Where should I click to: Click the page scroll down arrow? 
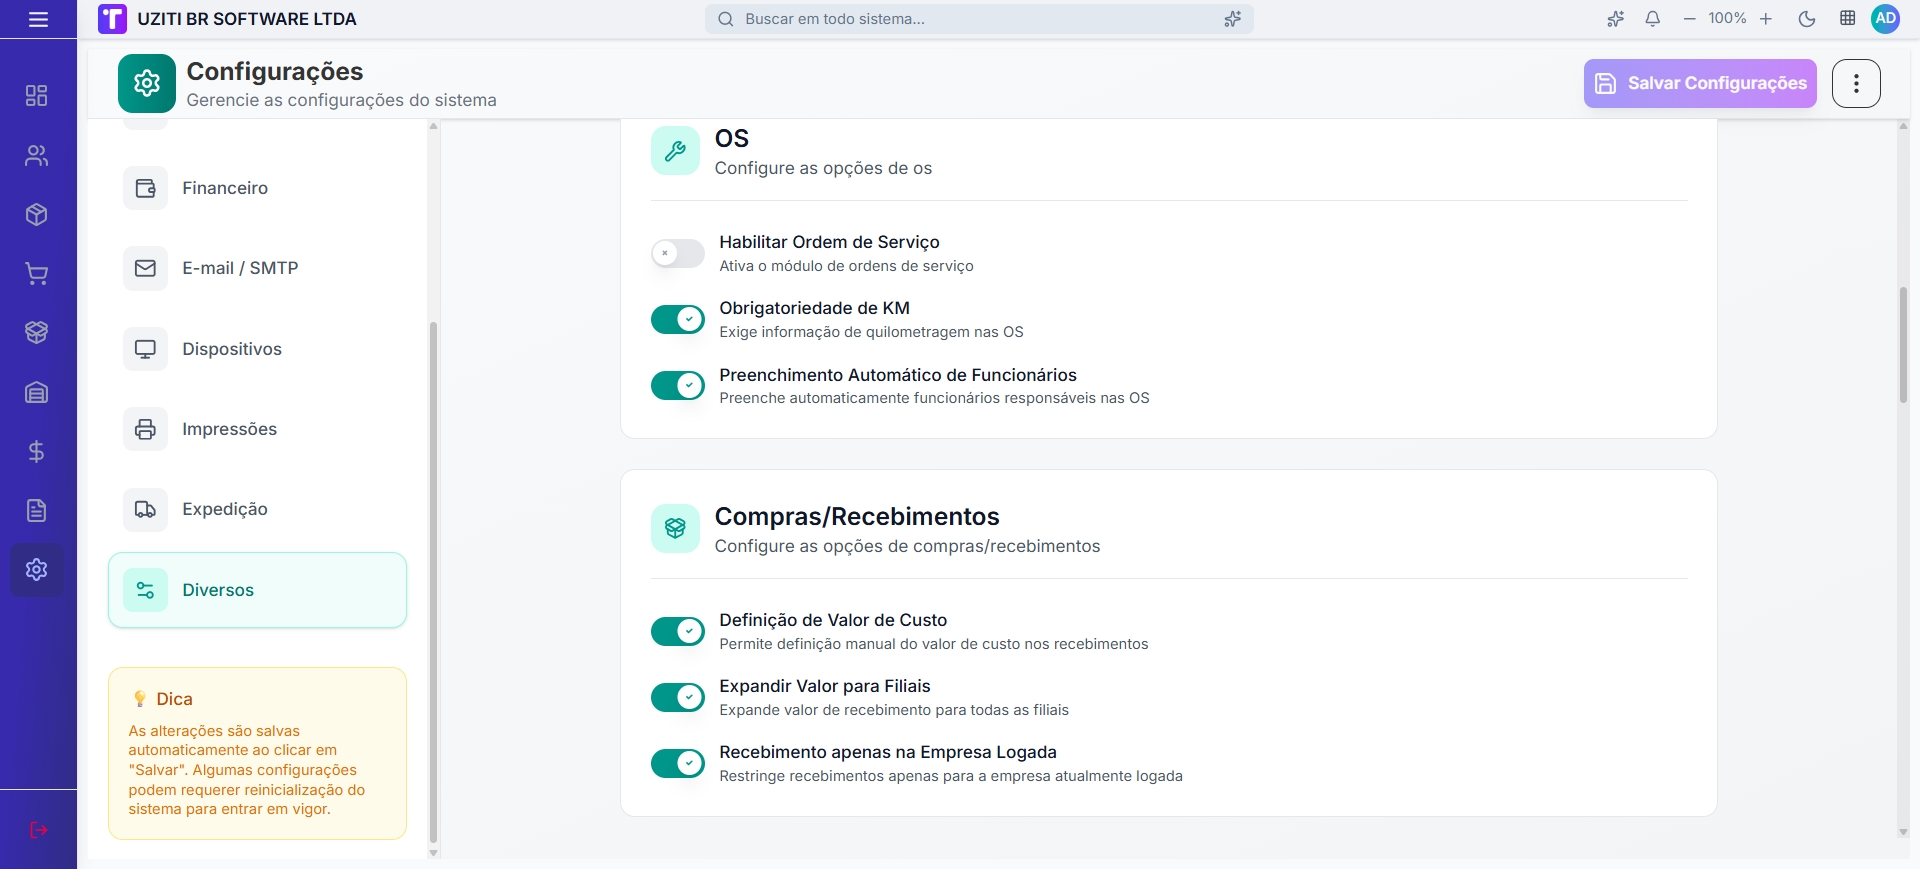pos(1903,832)
